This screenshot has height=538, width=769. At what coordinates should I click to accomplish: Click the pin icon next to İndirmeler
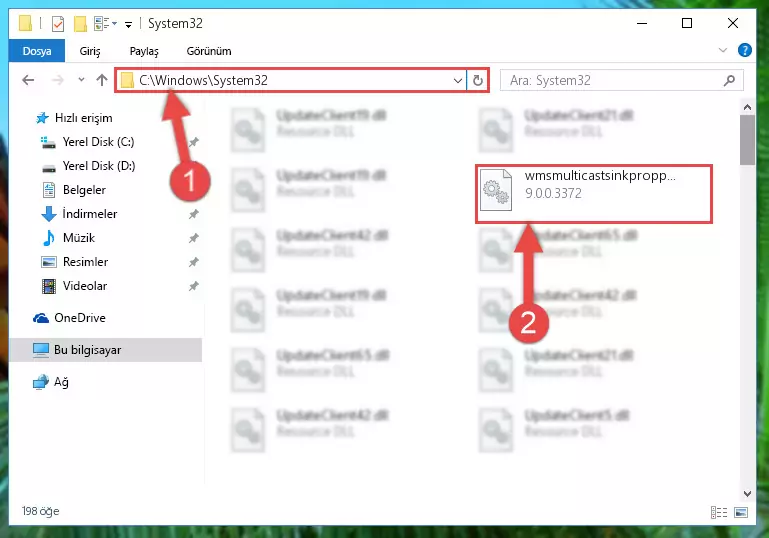[x=194, y=214]
